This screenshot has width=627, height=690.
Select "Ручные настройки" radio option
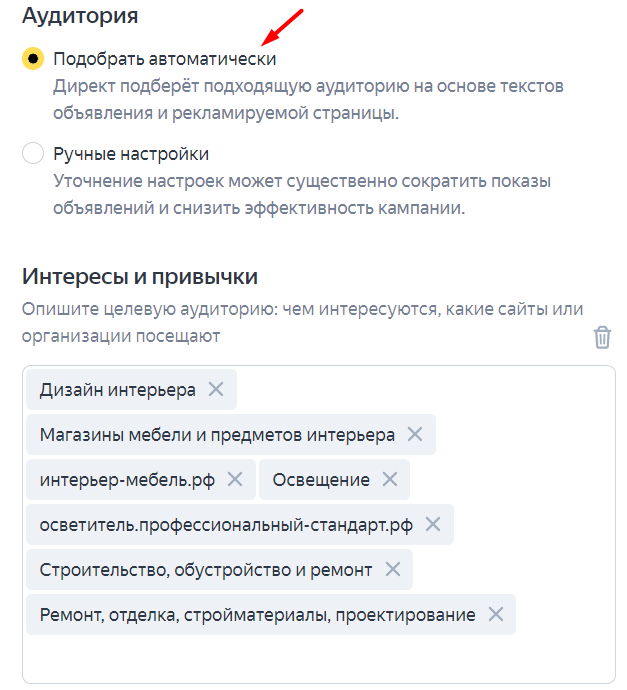[x=34, y=154]
